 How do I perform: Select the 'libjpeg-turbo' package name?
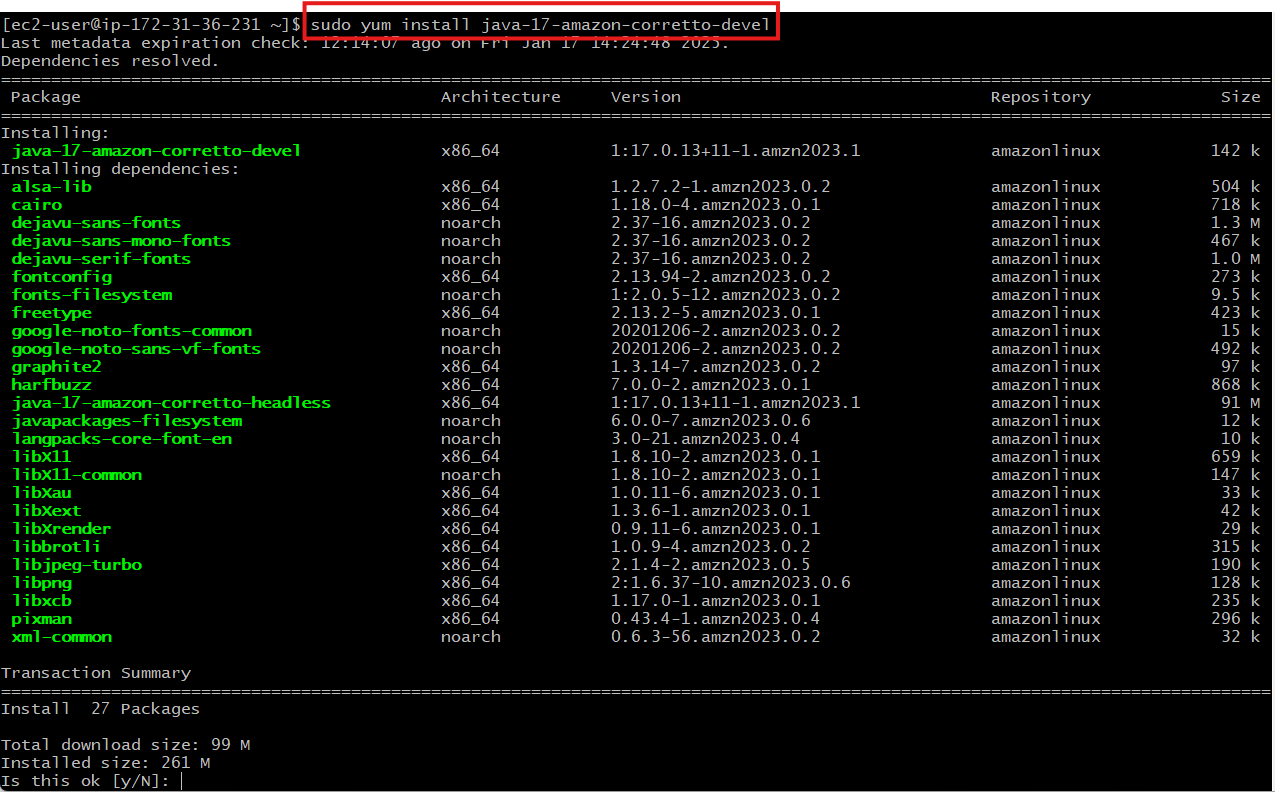pyautogui.click(x=76, y=565)
